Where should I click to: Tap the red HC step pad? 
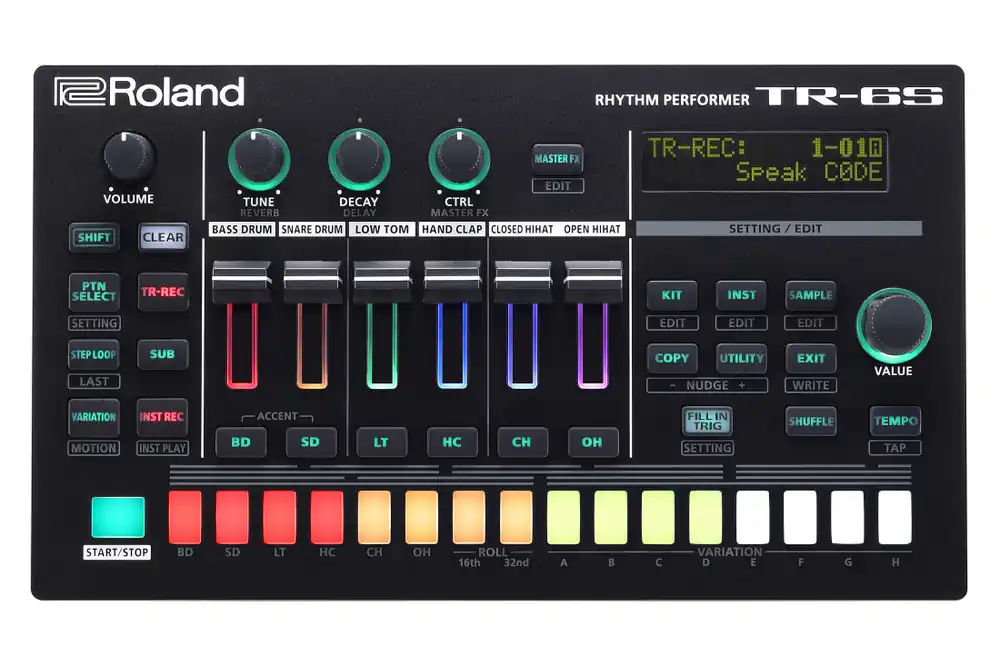click(x=327, y=517)
